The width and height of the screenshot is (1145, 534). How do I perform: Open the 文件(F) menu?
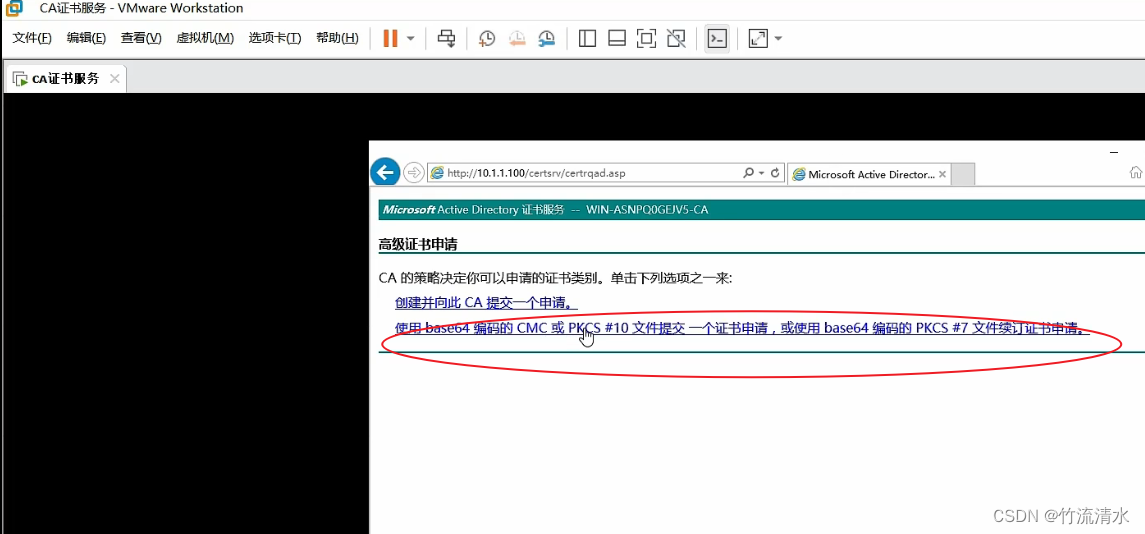click(32, 38)
